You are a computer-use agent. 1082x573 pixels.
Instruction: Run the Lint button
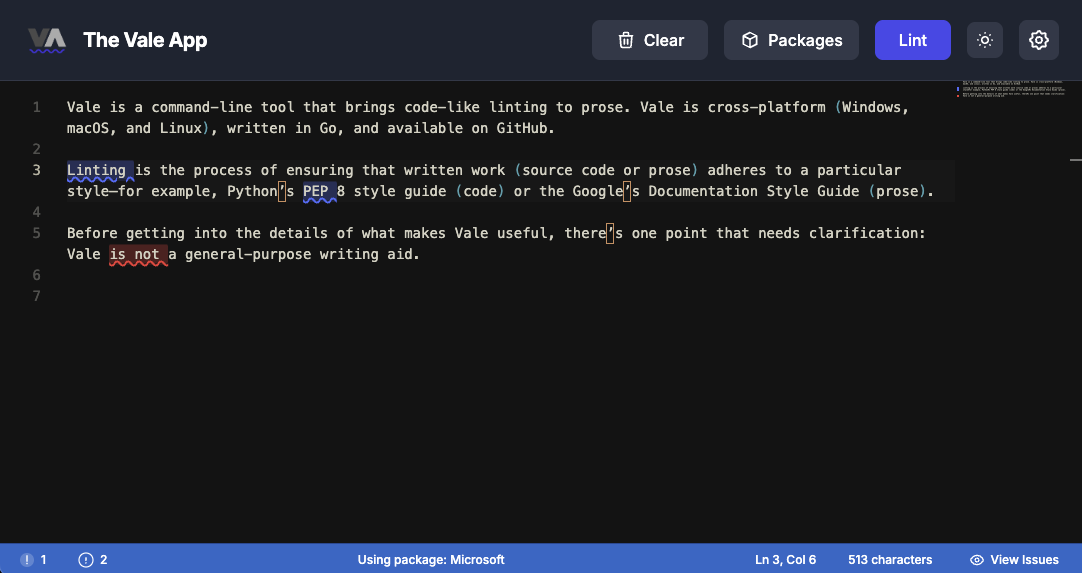click(912, 40)
